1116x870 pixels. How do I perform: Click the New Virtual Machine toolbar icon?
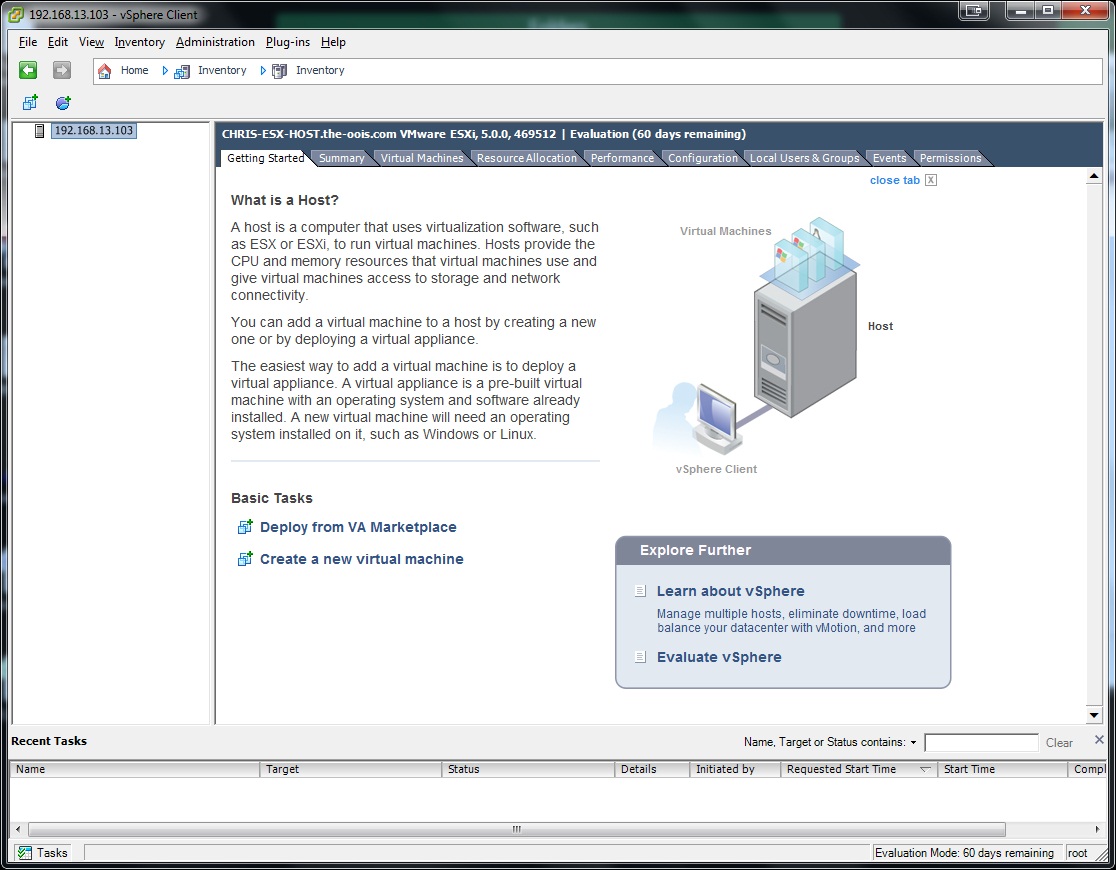[x=30, y=103]
